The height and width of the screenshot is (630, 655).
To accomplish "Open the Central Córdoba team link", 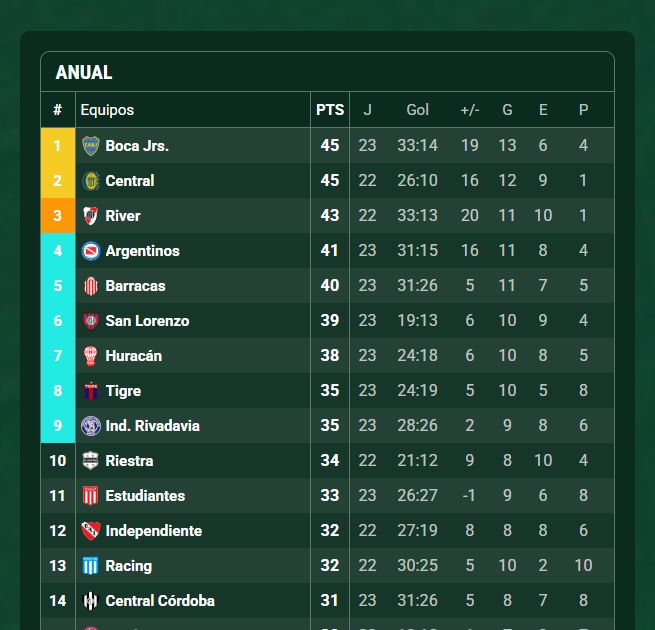I will pyautogui.click(x=160, y=601).
